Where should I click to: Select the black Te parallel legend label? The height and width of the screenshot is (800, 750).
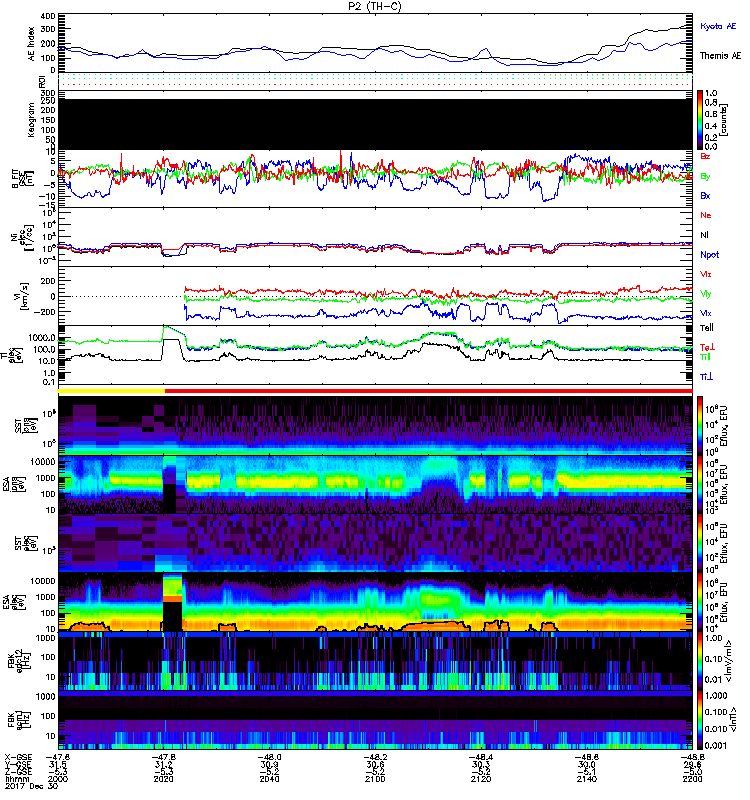pyautogui.click(x=707, y=328)
